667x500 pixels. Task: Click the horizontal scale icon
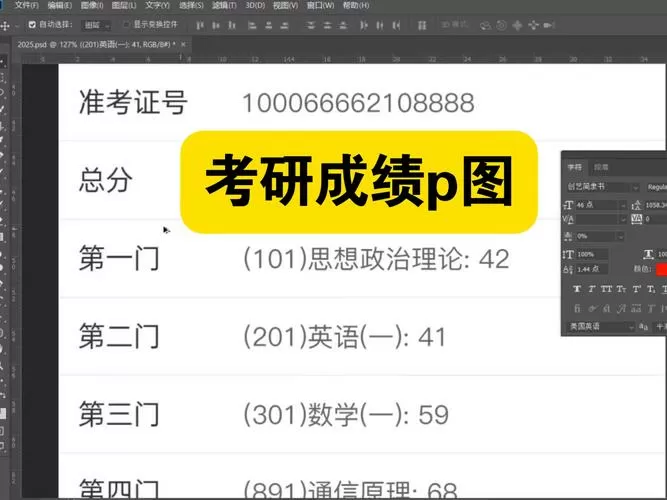(648, 254)
